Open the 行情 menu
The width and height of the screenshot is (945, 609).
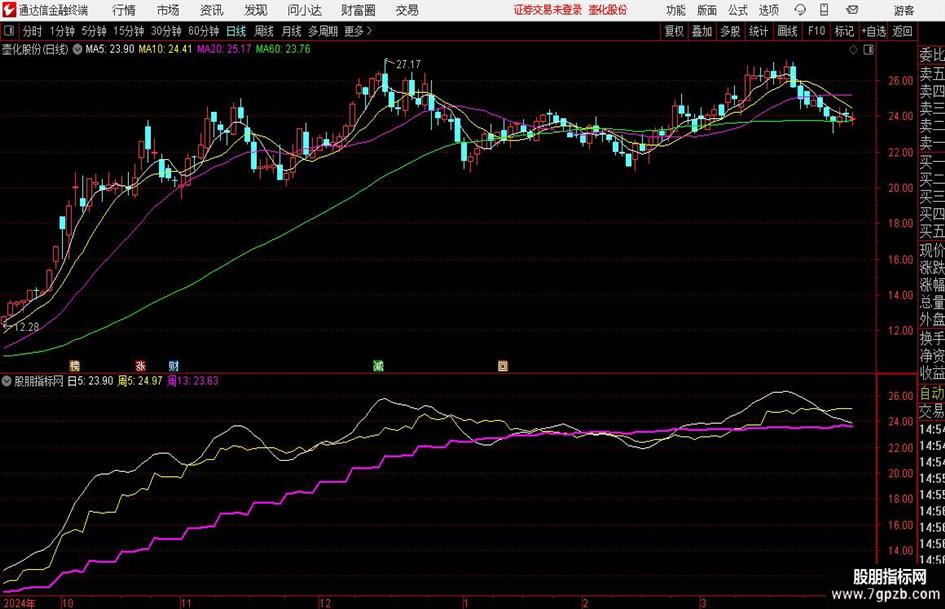click(124, 10)
